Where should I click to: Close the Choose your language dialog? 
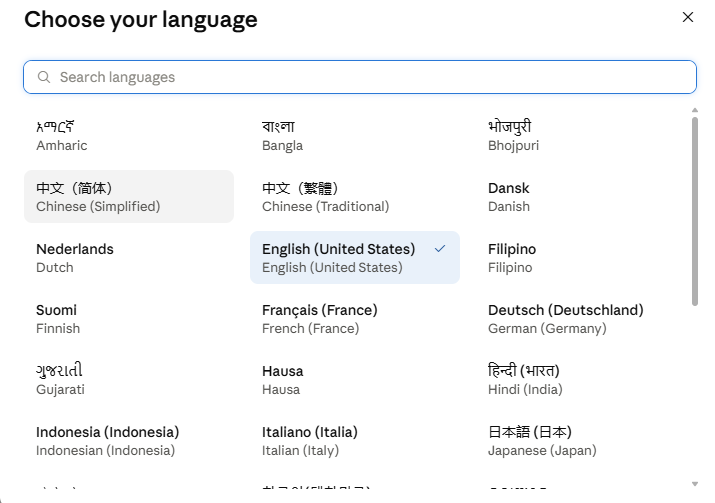click(x=688, y=17)
